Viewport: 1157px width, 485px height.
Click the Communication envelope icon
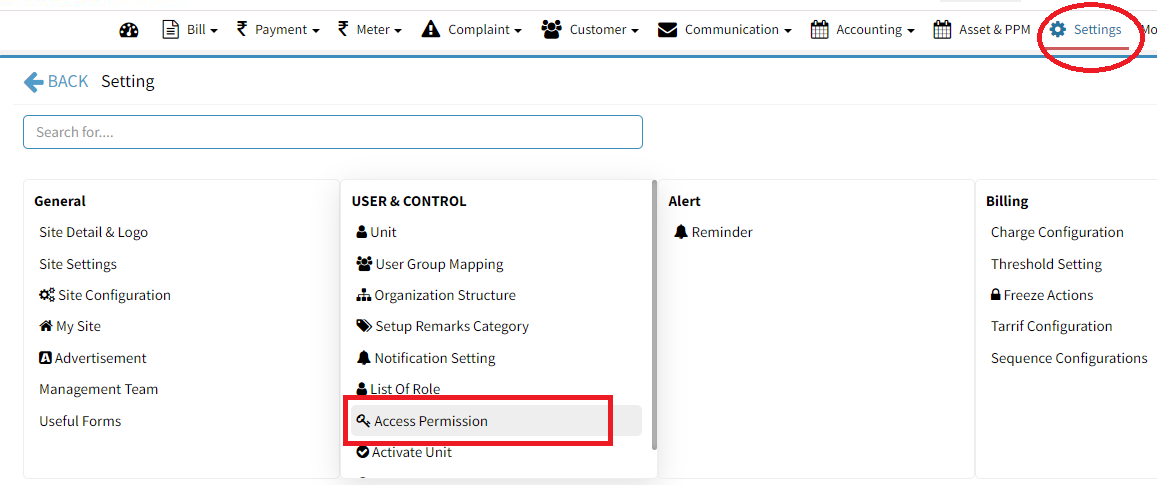(667, 30)
